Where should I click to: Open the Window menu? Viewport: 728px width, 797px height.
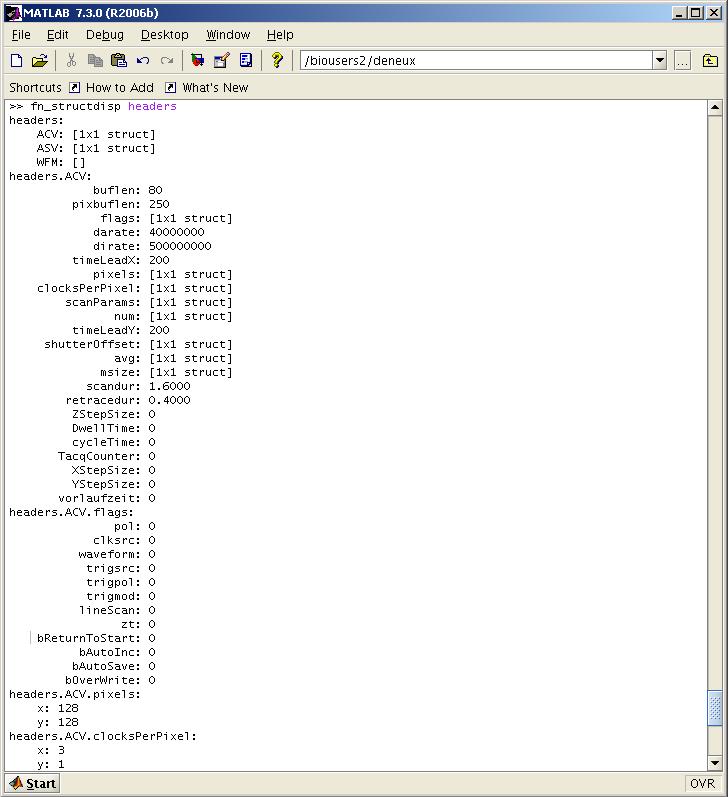coord(228,35)
